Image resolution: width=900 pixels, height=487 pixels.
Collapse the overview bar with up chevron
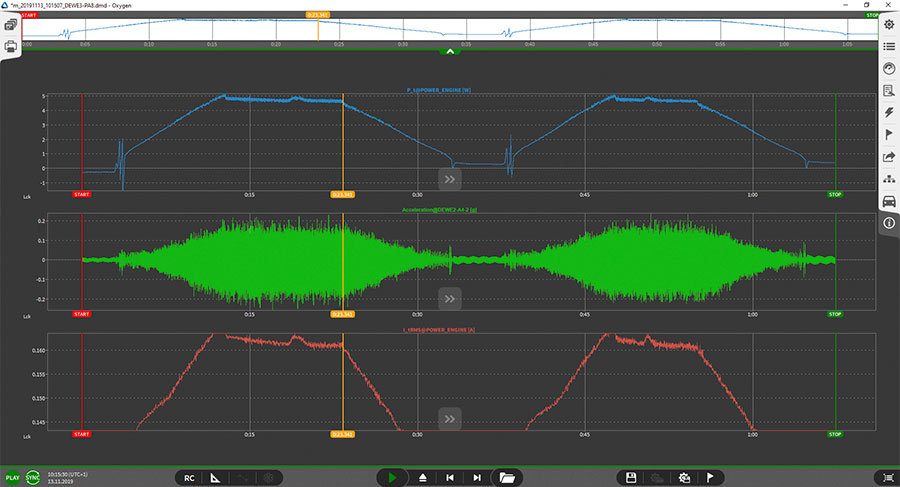coord(450,52)
